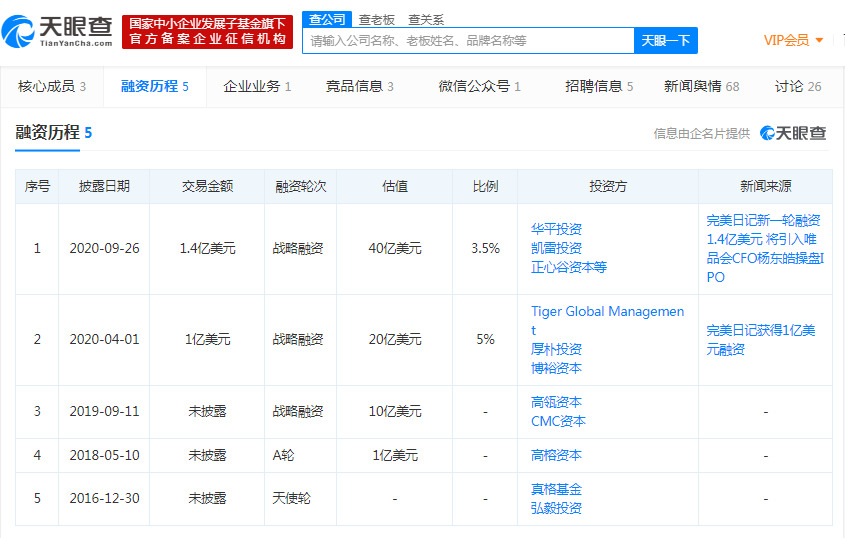Screen dimensions: 845x538
Task: Open the 竞品信息 3 tab
Action: [359, 86]
